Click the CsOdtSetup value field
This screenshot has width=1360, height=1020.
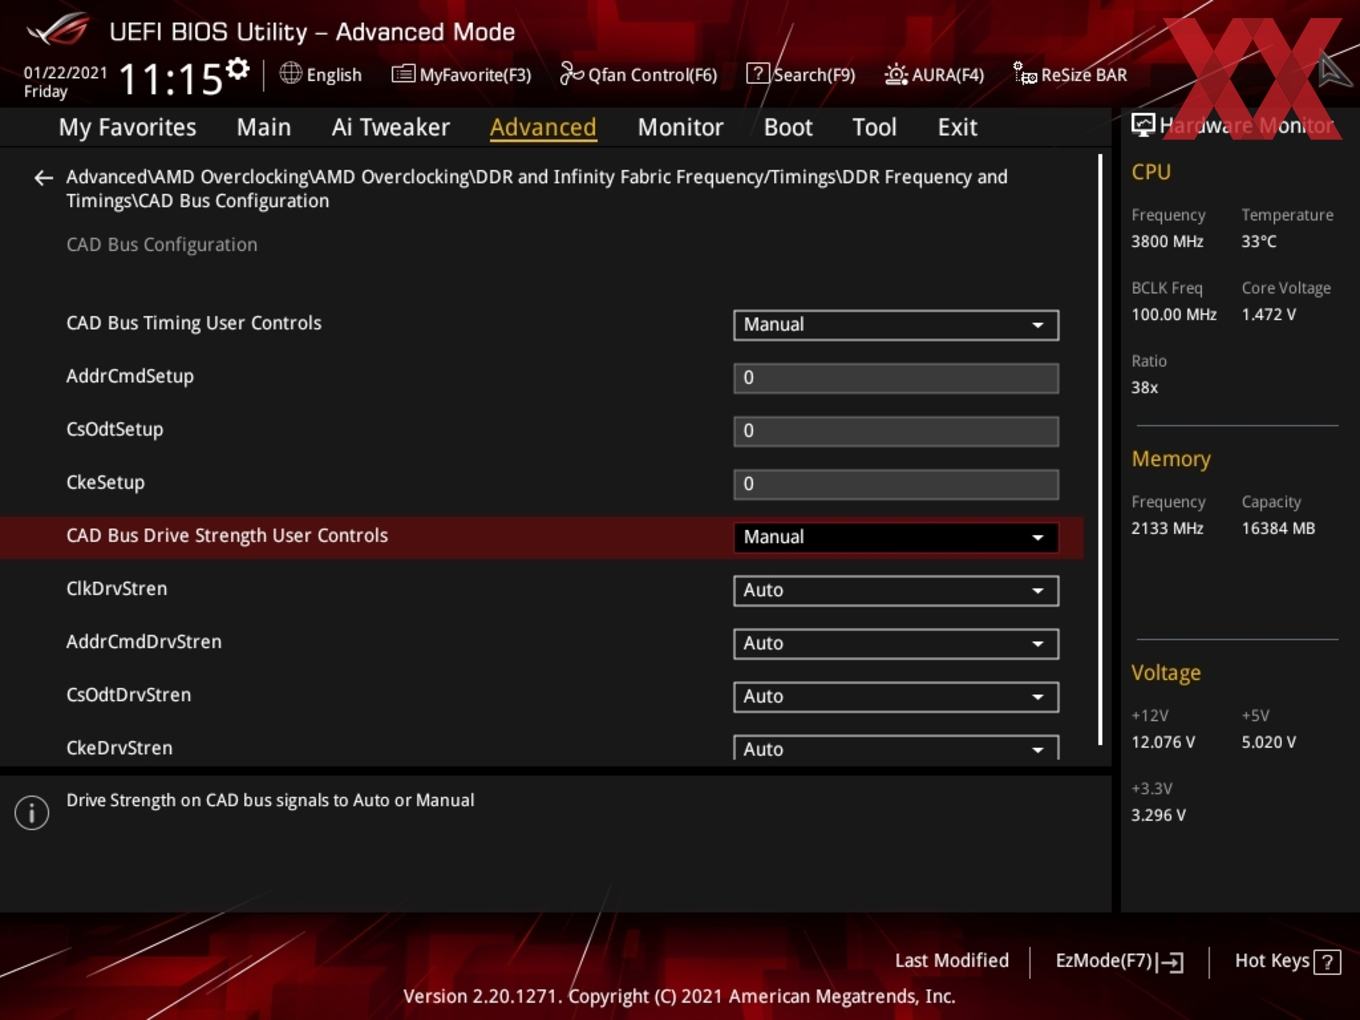(x=896, y=431)
